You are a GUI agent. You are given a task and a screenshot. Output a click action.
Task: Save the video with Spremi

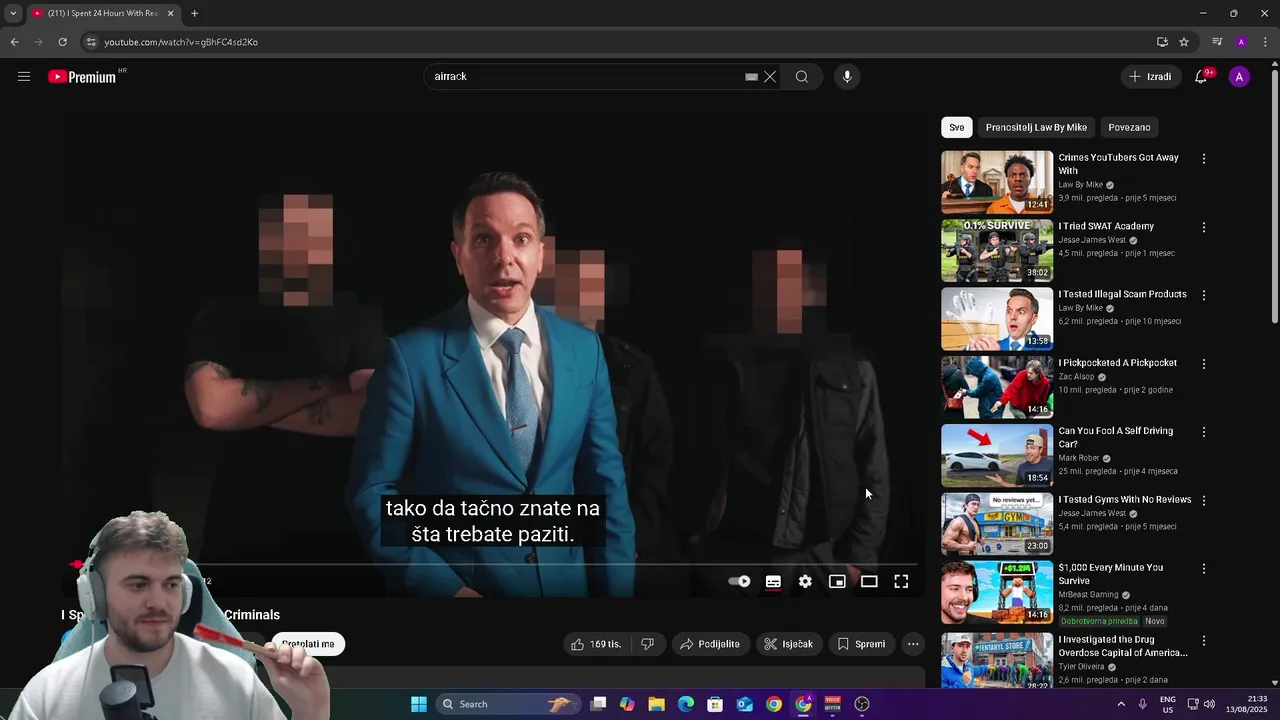click(861, 644)
